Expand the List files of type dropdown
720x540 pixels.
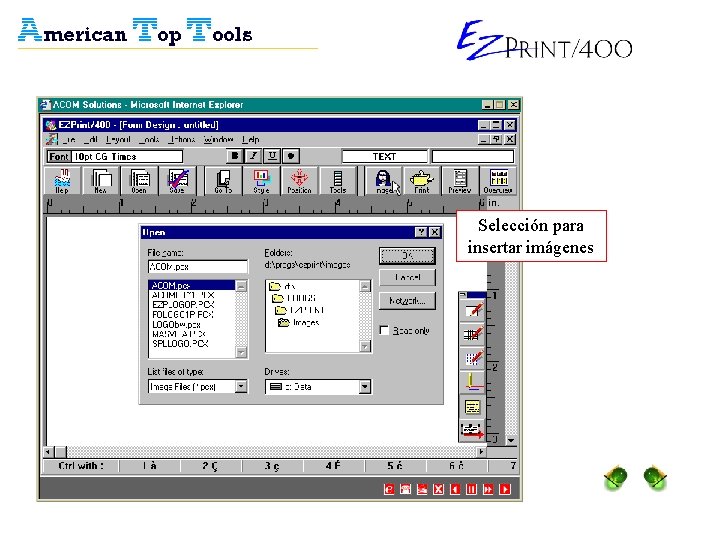pyautogui.click(x=241, y=387)
